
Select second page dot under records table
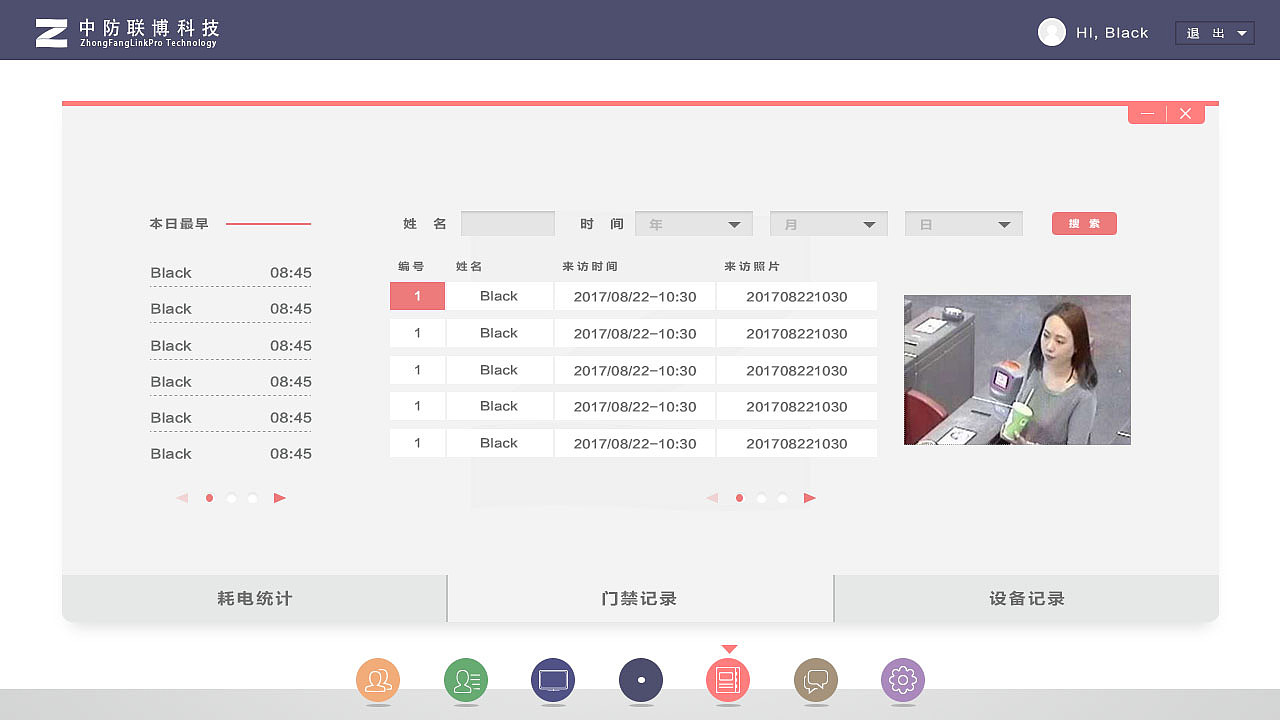[x=761, y=498]
